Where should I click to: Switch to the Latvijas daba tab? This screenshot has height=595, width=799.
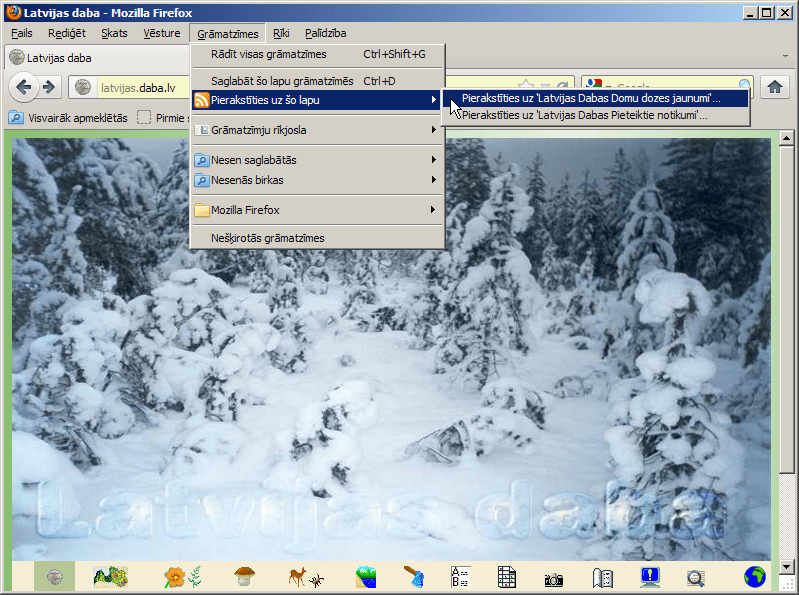click(97, 58)
